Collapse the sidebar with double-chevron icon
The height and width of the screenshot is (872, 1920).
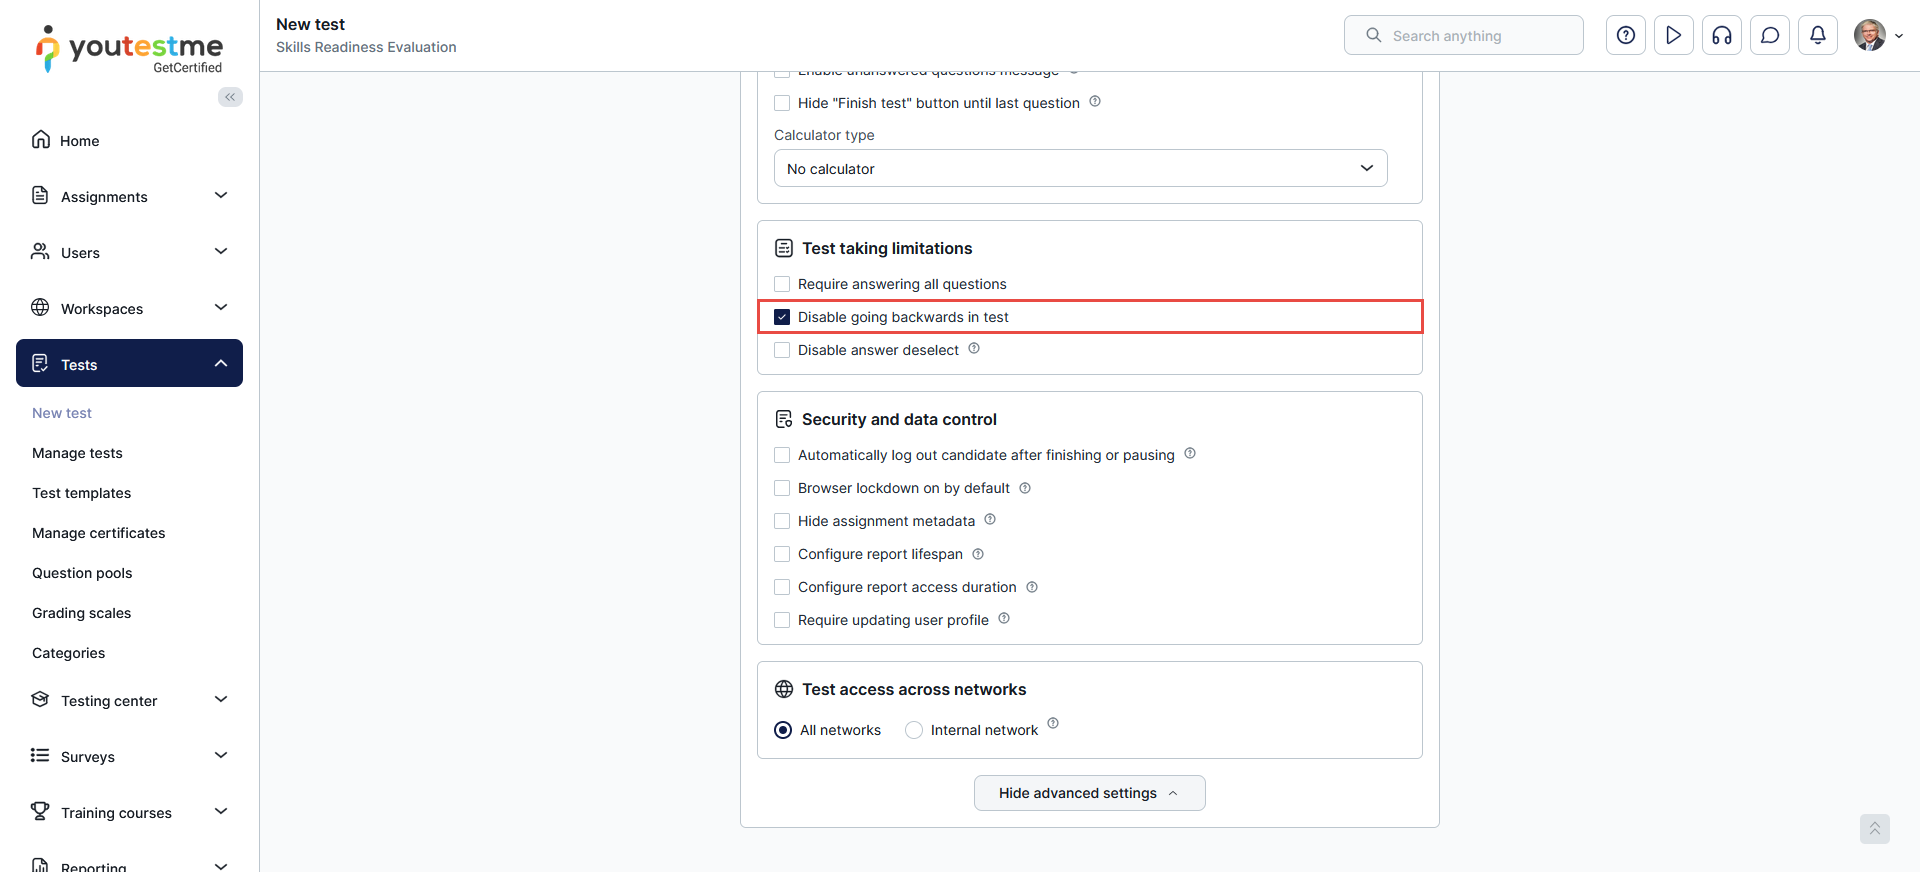[230, 97]
